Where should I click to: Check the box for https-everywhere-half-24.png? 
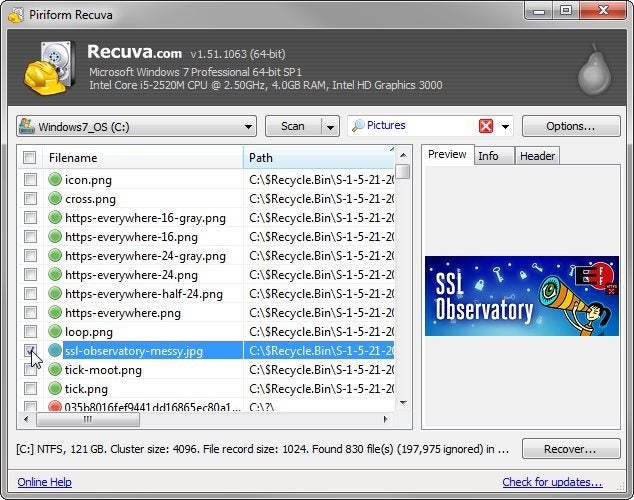coord(30,293)
